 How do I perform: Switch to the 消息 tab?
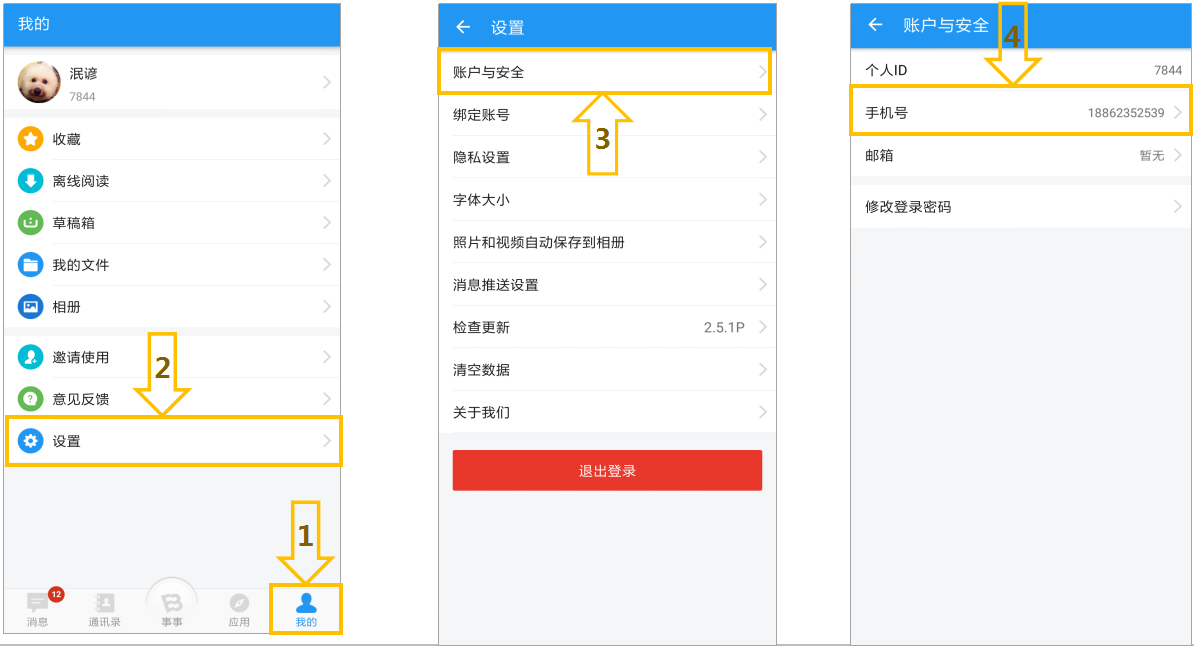pyautogui.click(x=37, y=609)
